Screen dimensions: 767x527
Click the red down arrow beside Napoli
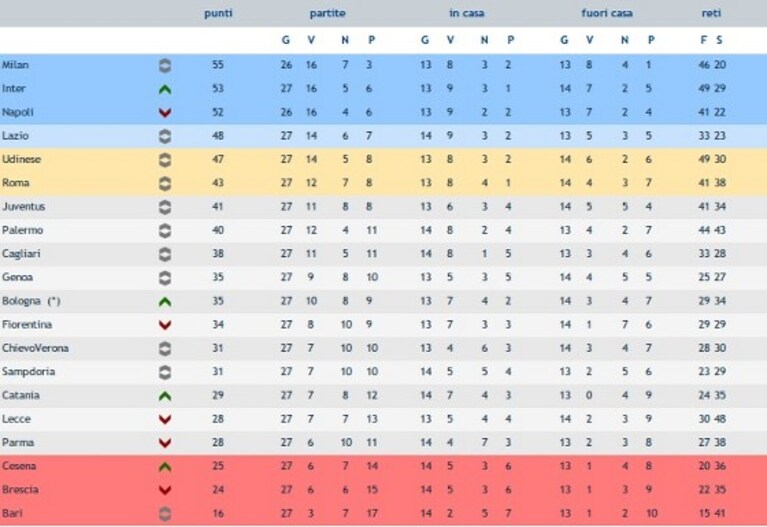(x=165, y=113)
